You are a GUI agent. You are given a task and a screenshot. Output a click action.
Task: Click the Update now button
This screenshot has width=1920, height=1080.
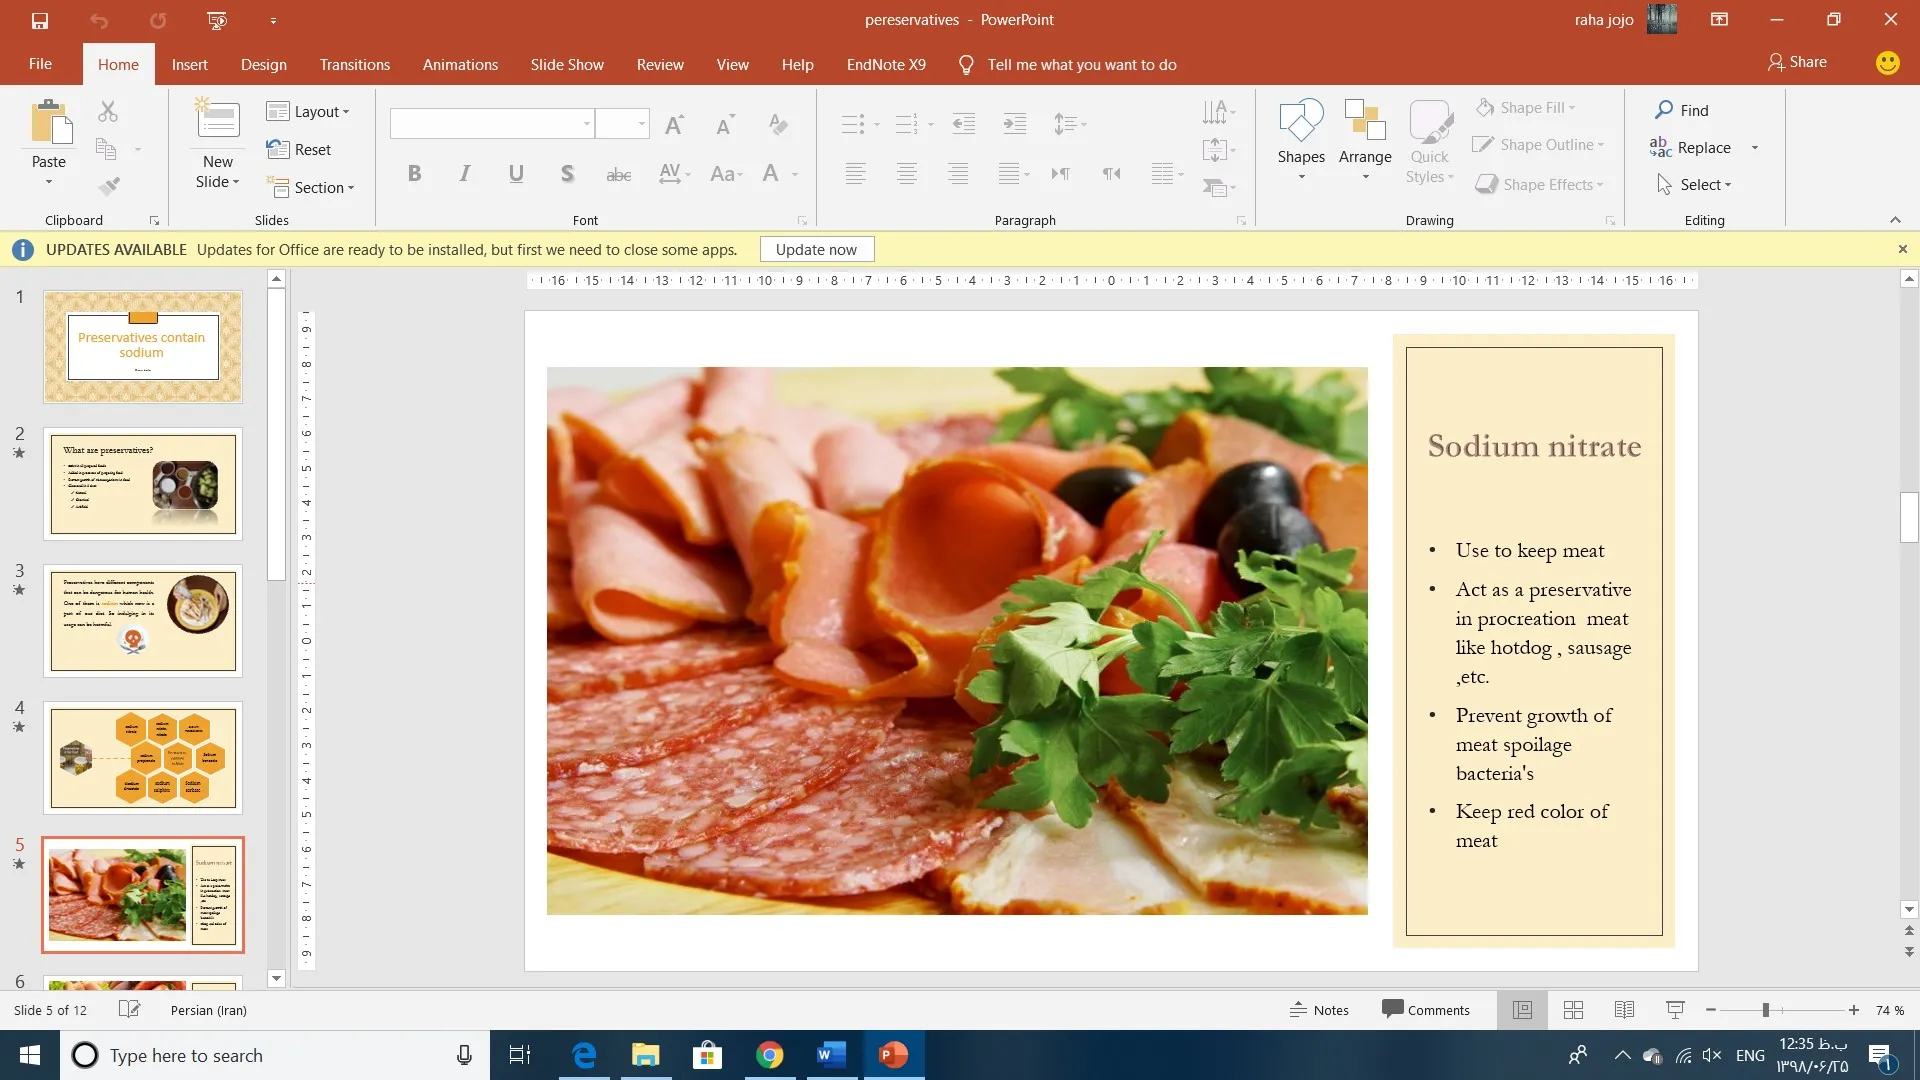point(816,249)
